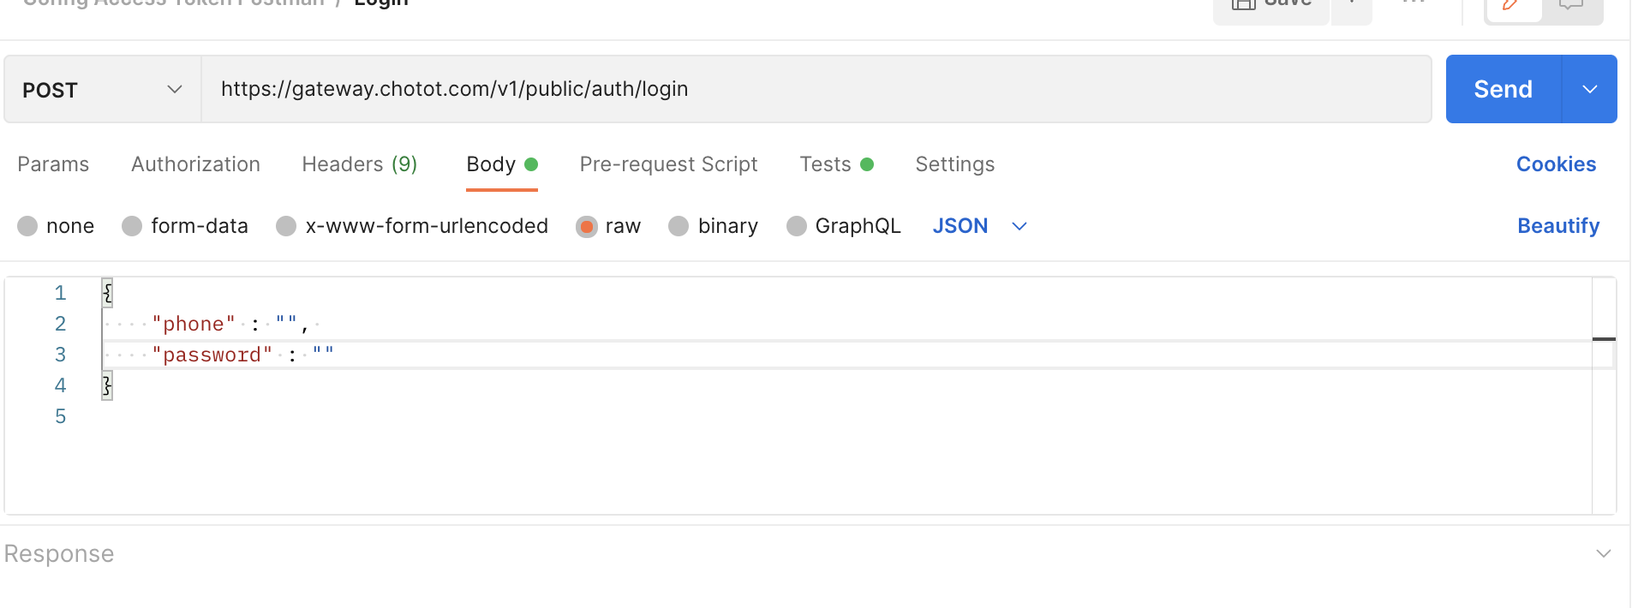The image size is (1650, 608).
Task: Choose x-www-form-urlencoded body type
Action: point(287,226)
